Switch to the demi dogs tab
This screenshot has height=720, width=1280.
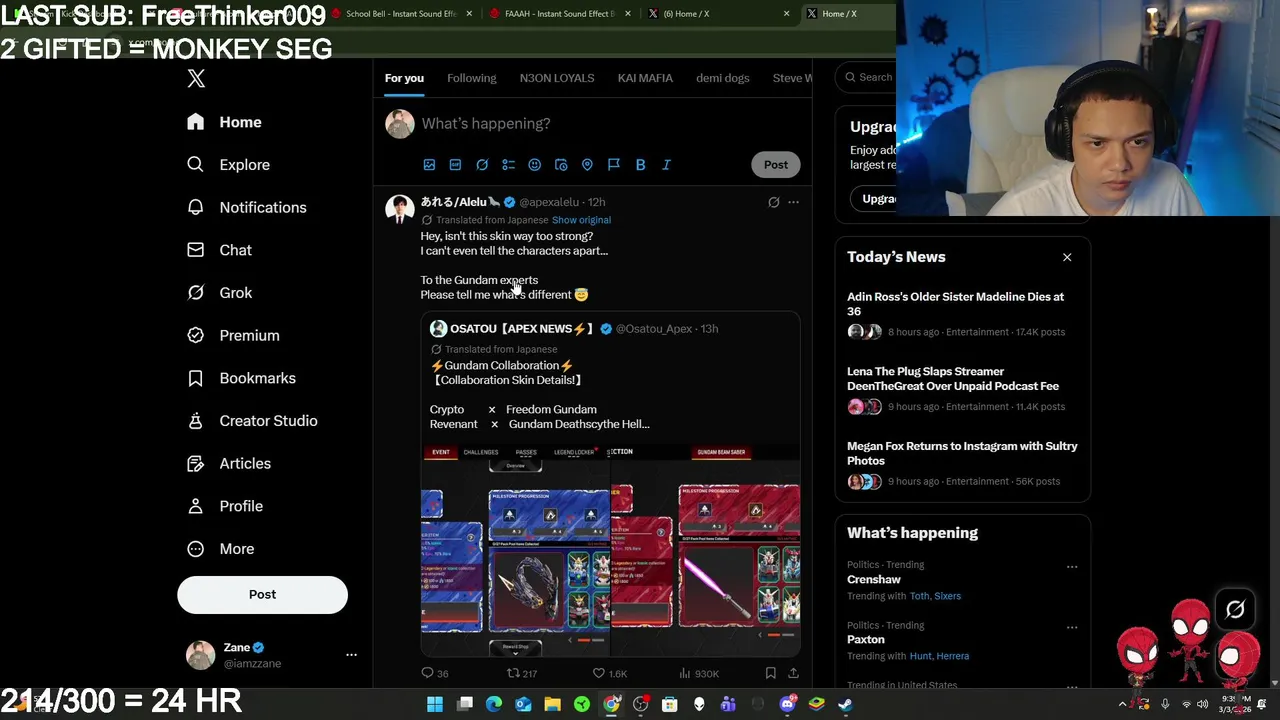[x=722, y=78]
